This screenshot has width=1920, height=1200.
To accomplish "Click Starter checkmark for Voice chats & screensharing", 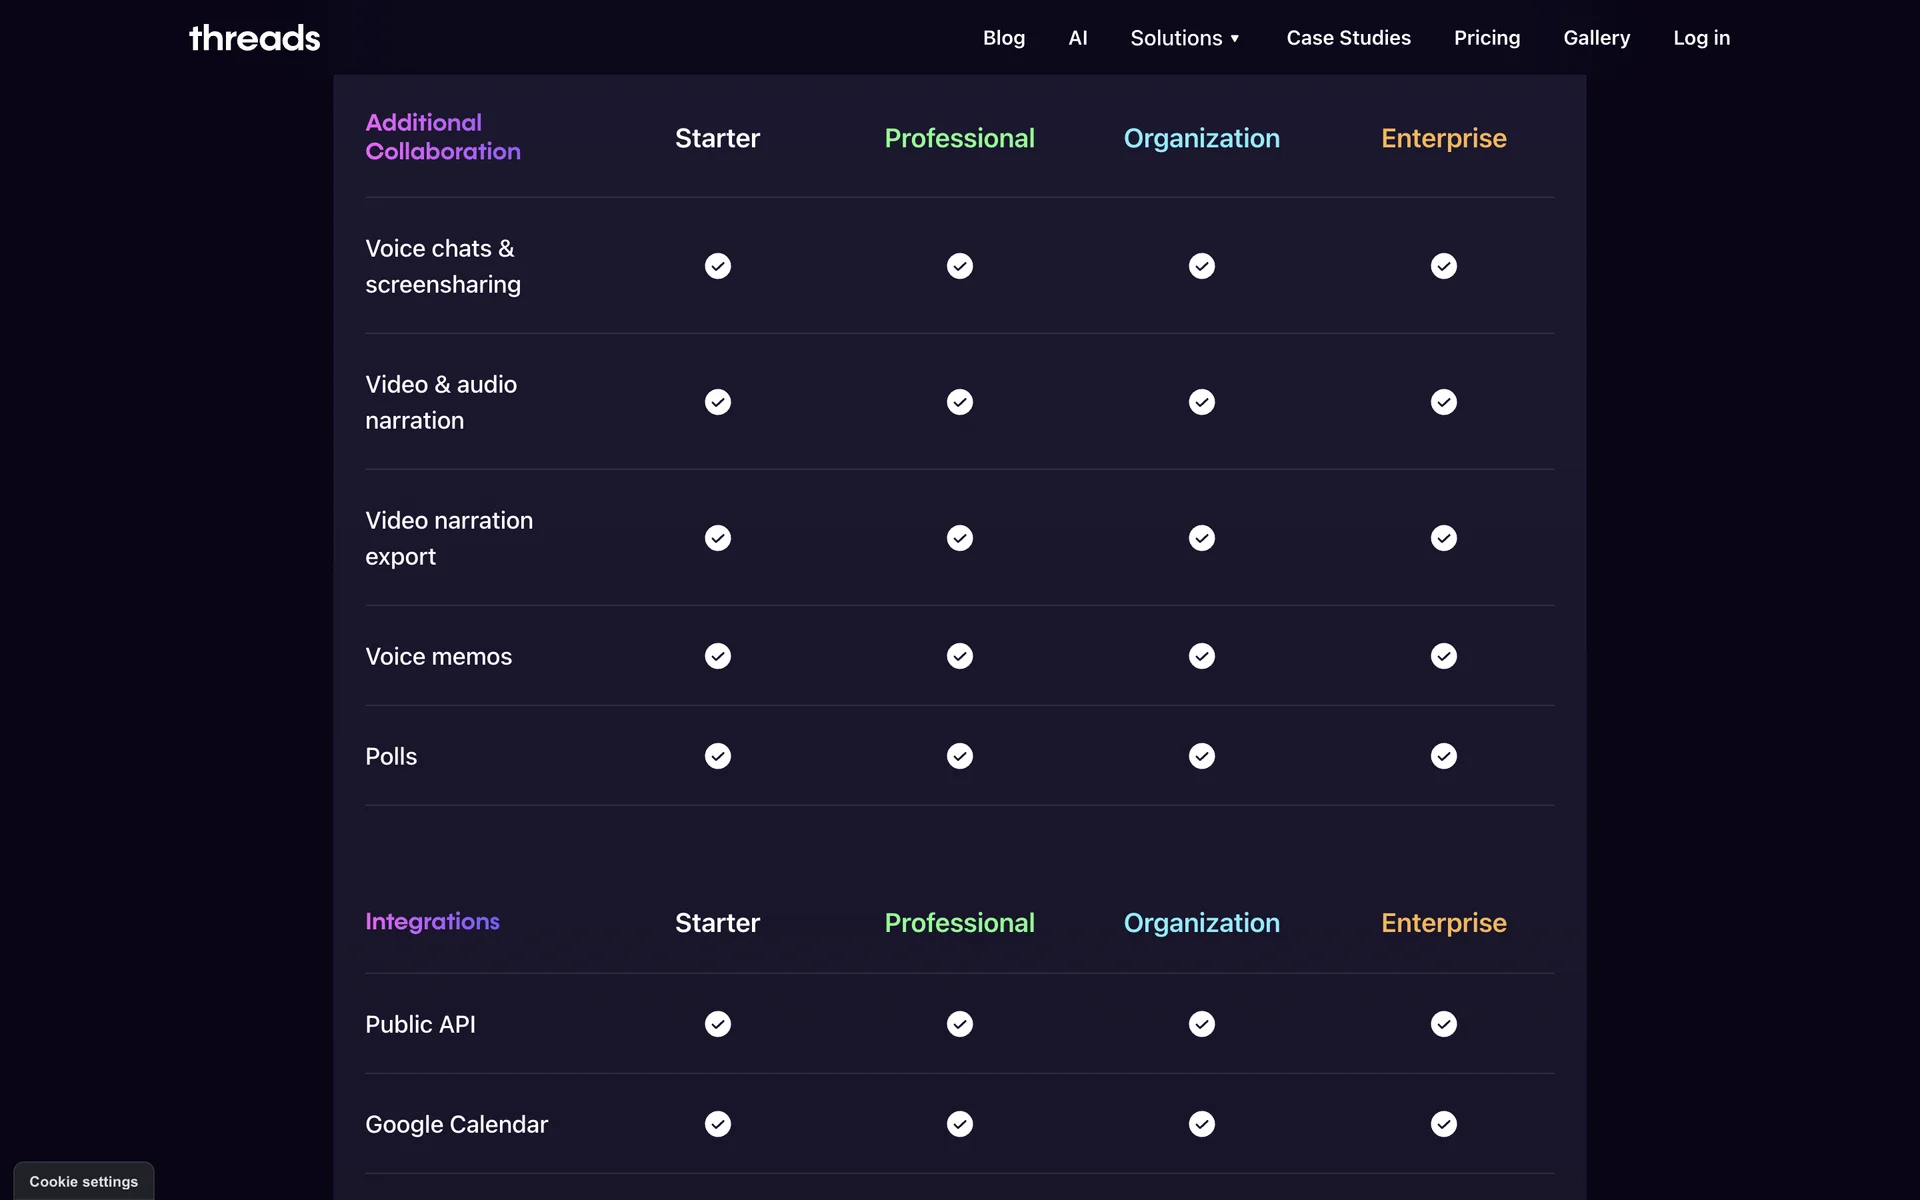I will 717,266.
